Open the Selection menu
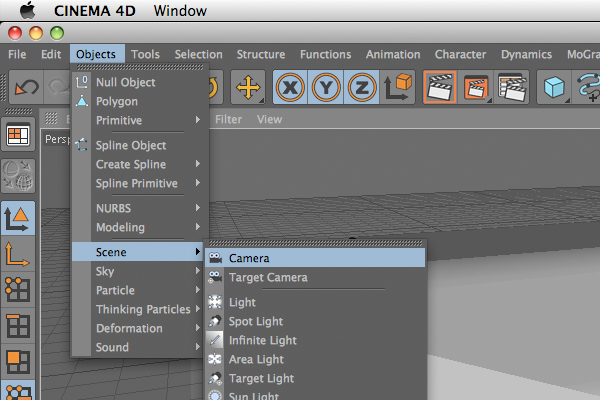 pyautogui.click(x=199, y=54)
